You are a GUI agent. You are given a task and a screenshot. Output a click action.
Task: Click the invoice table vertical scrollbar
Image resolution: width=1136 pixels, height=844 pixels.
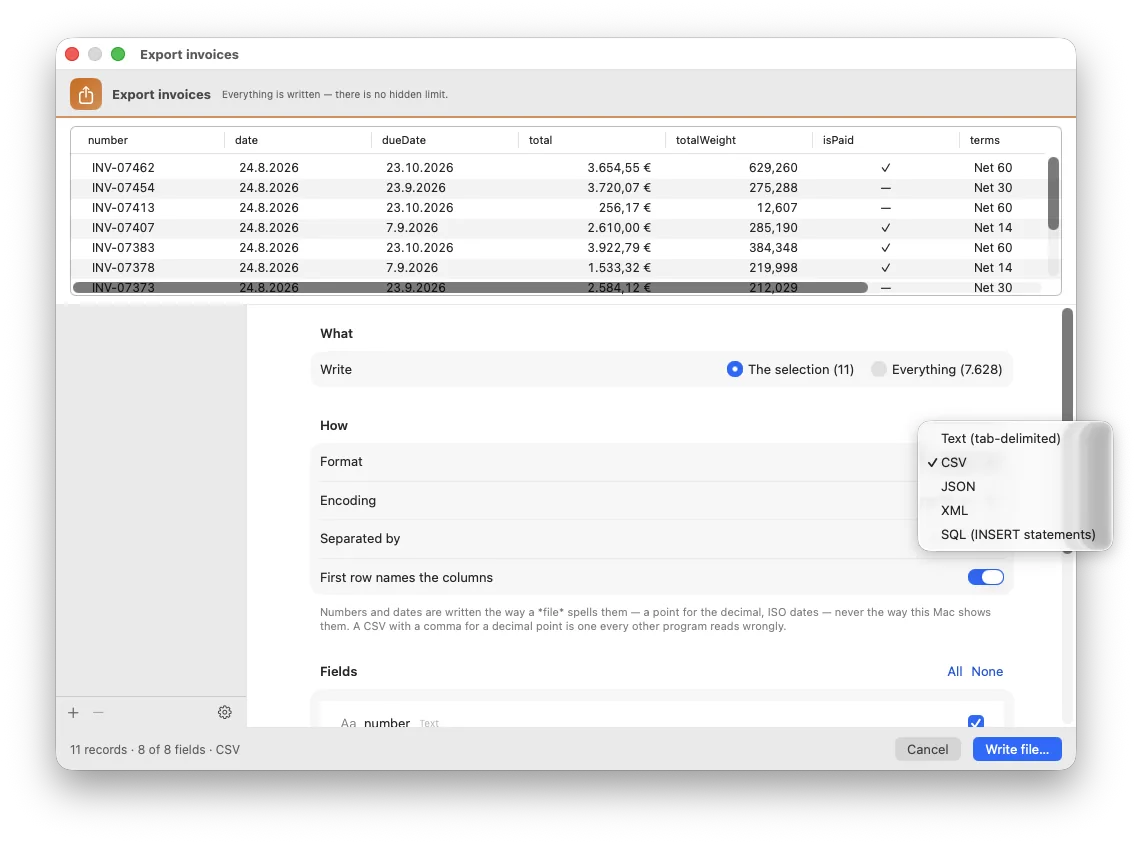1053,193
